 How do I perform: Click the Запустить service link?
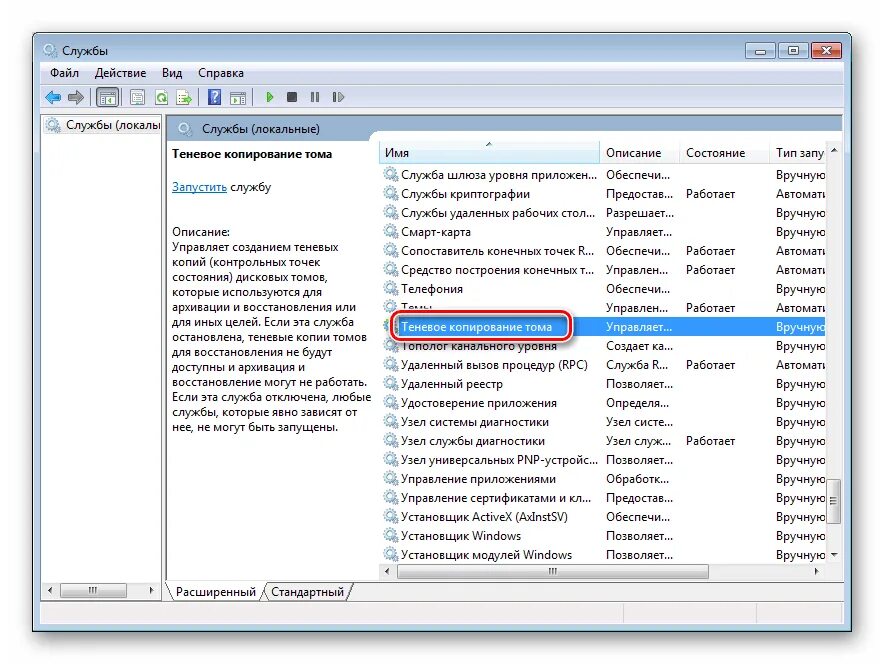[199, 187]
